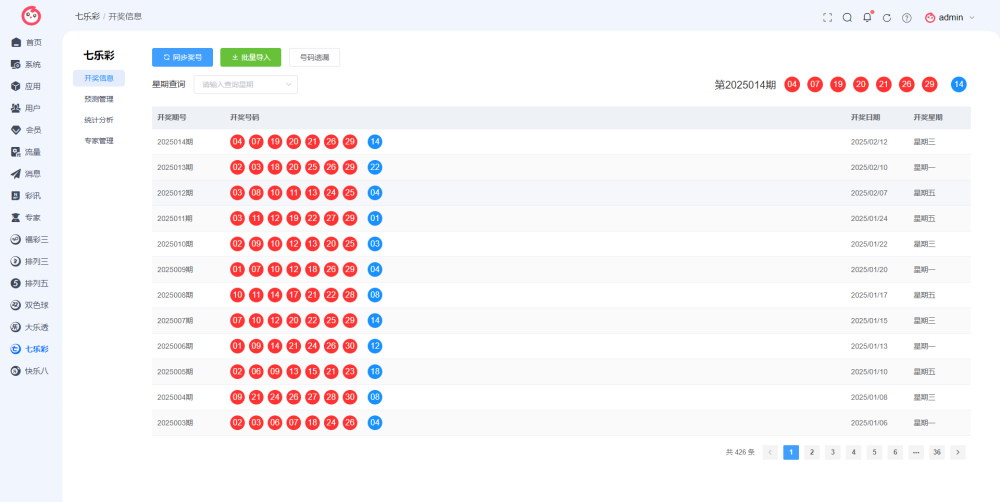Click the 号码遗漏 button
This screenshot has width=1000, height=502.
pyautogui.click(x=314, y=57)
